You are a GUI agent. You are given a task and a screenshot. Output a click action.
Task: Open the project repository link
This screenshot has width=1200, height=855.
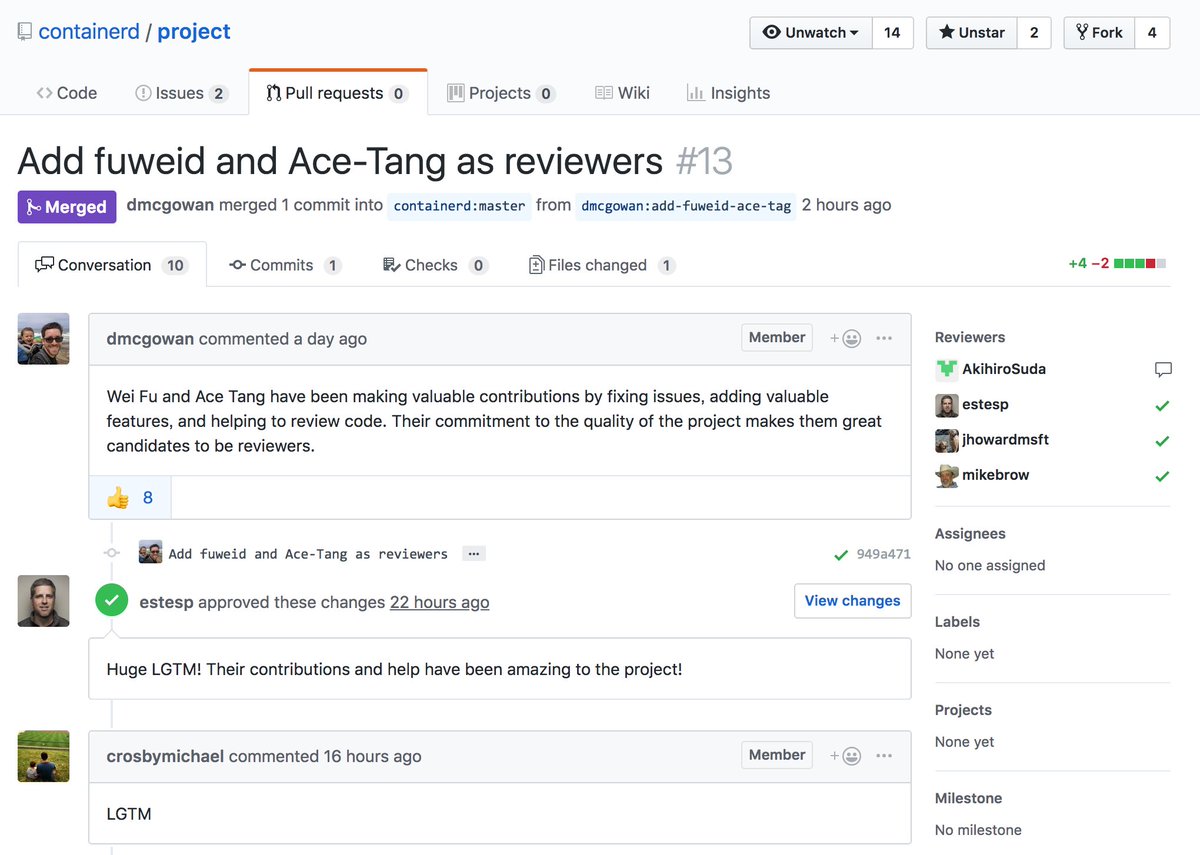point(194,32)
